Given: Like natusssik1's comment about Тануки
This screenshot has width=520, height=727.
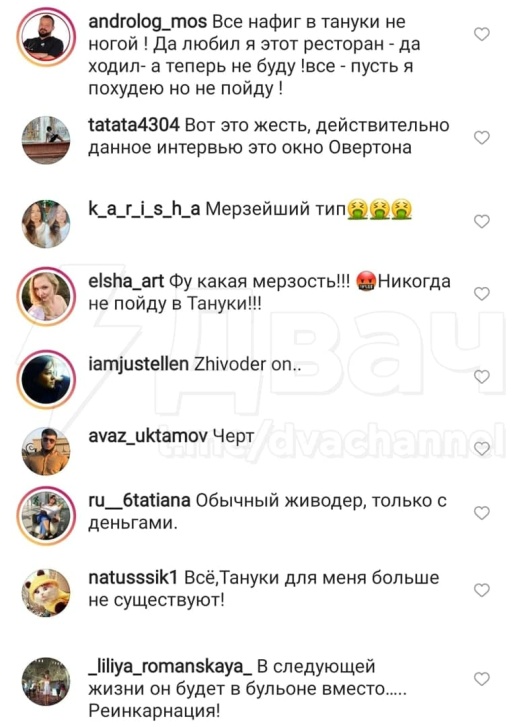Looking at the screenshot, I should [x=482, y=590].
